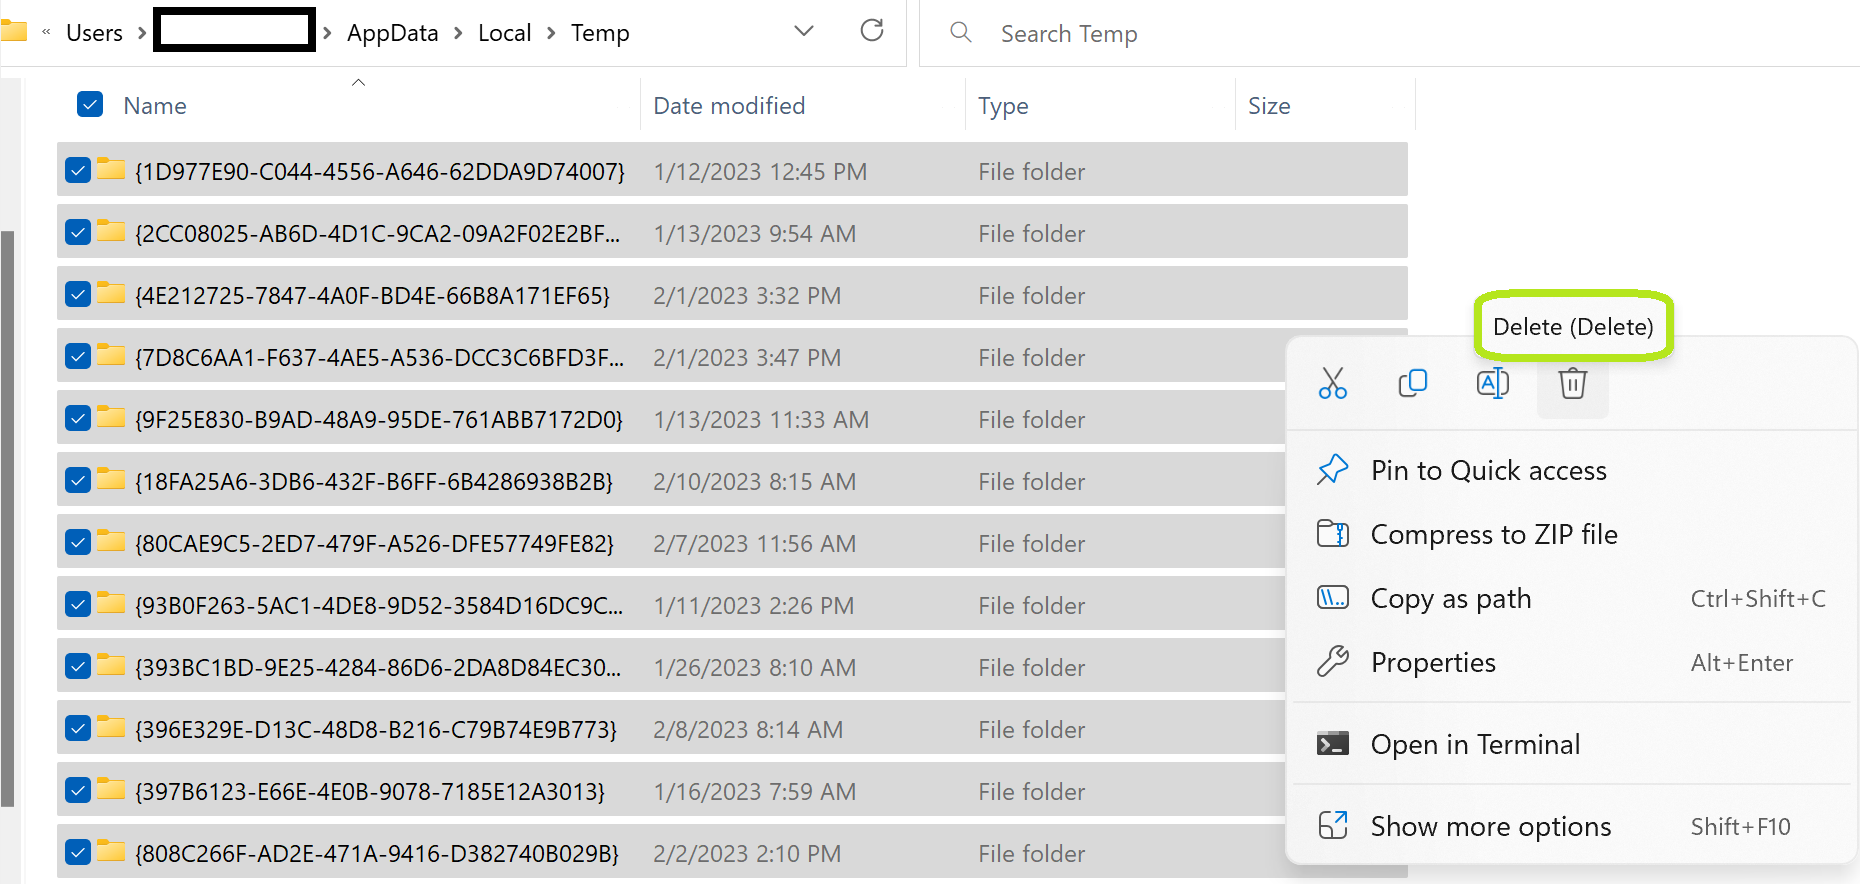
Task: Click the wrench icon beside Properties
Action: click(1333, 662)
